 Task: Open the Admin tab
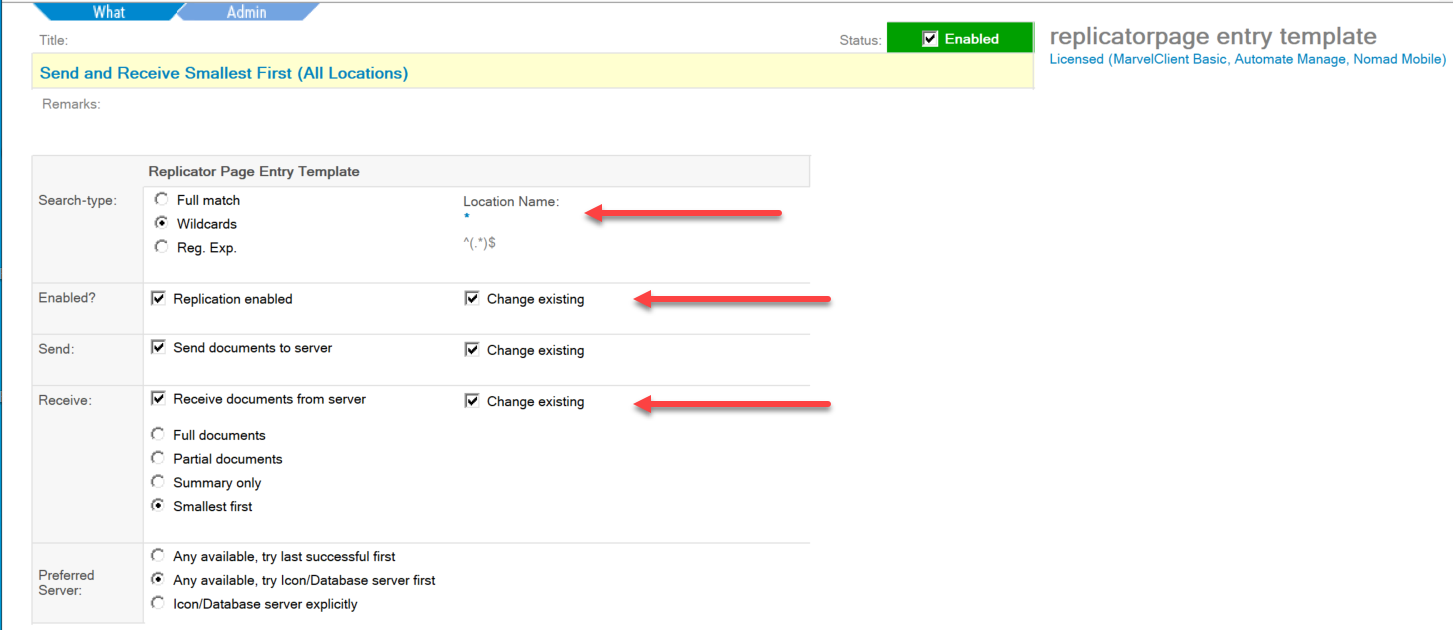[x=246, y=12]
